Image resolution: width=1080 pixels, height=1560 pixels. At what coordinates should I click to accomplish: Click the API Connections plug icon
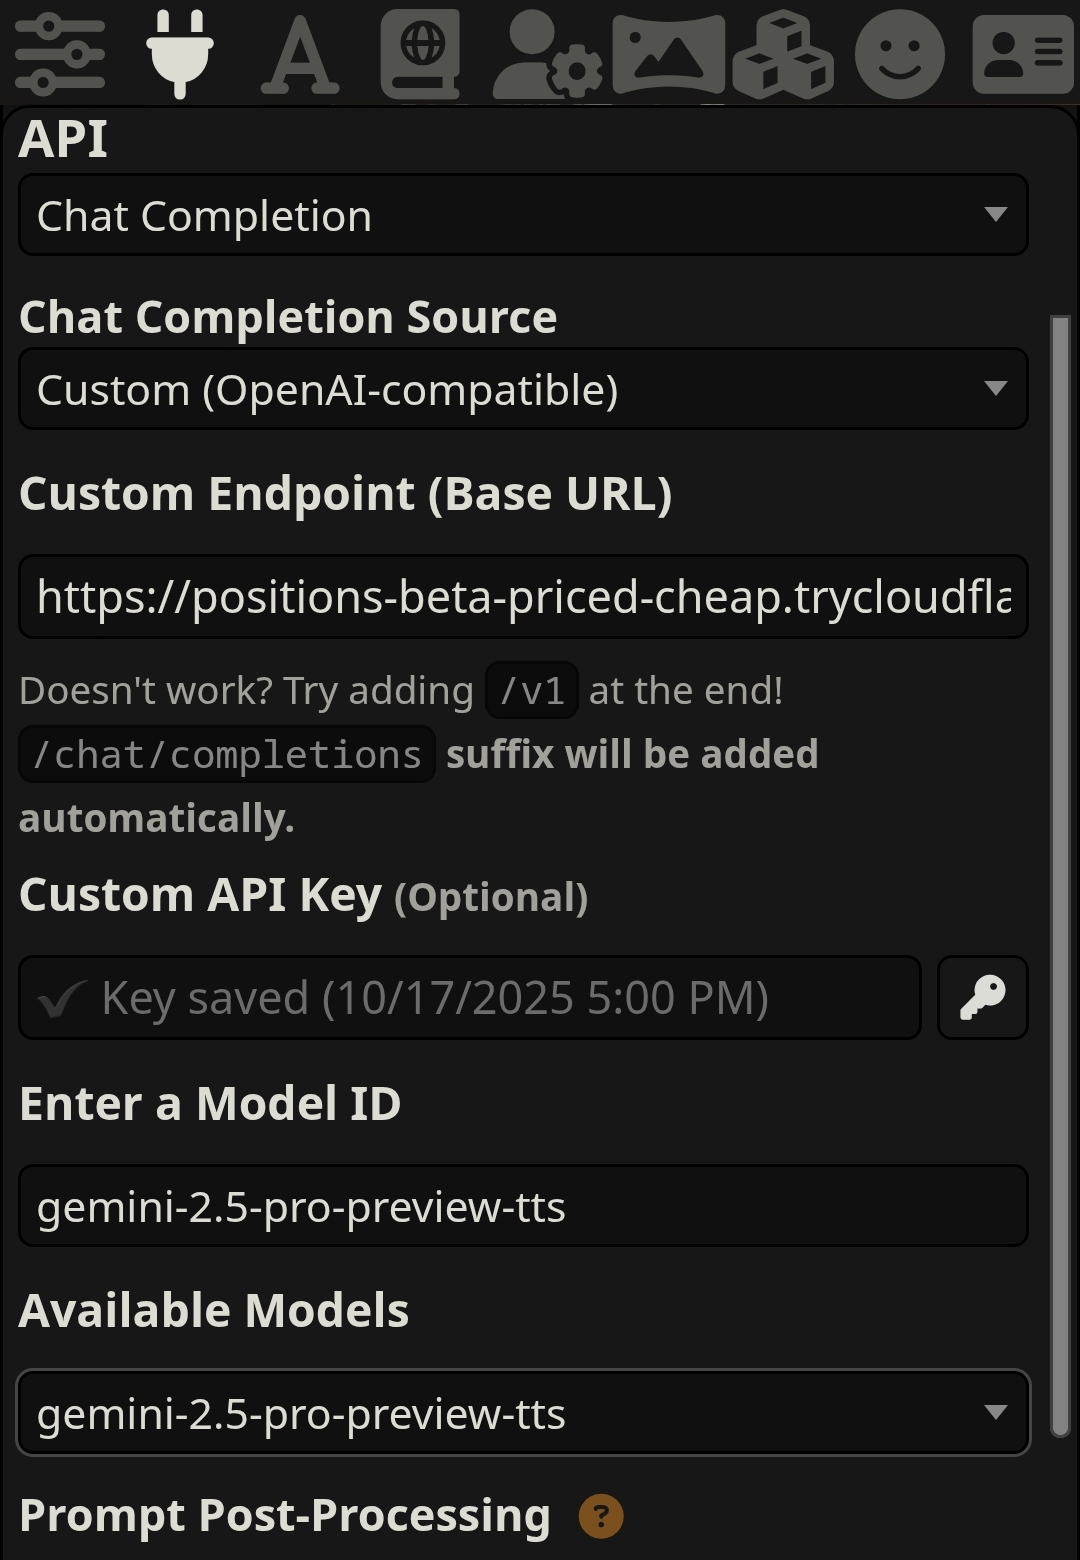(x=179, y=53)
